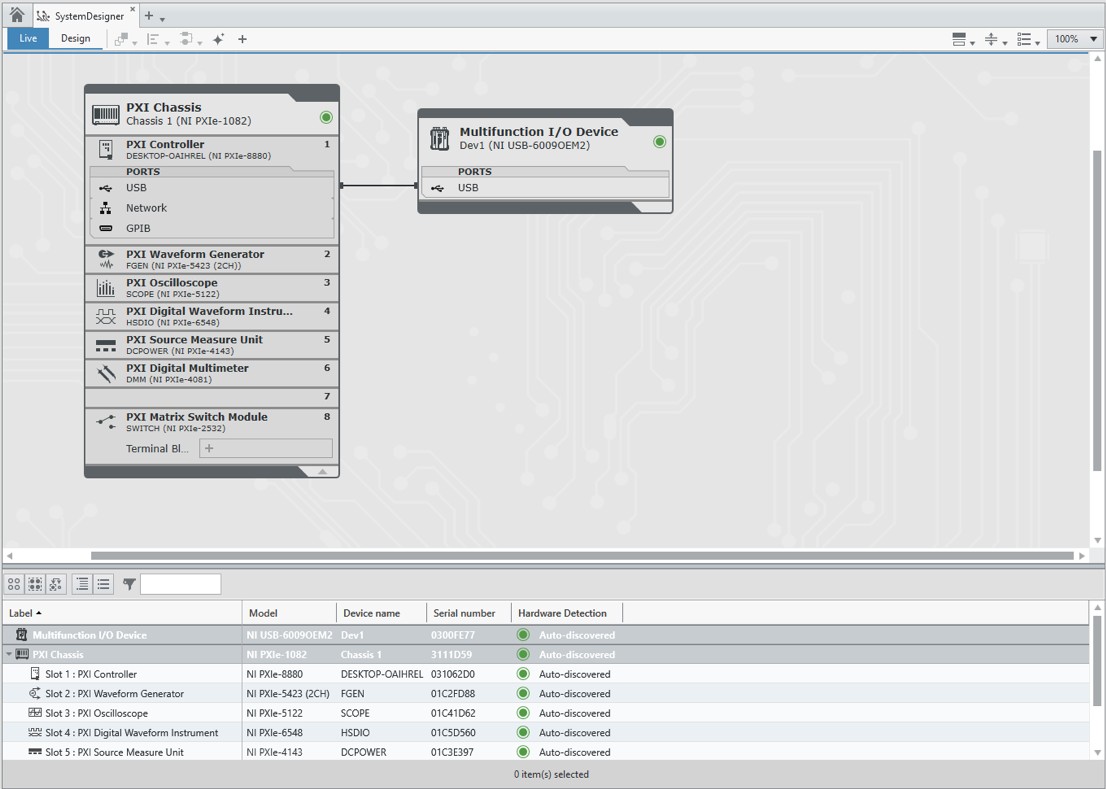Click the chassis green status indicator
Screen dimensions: 1106x789
coord(326,117)
